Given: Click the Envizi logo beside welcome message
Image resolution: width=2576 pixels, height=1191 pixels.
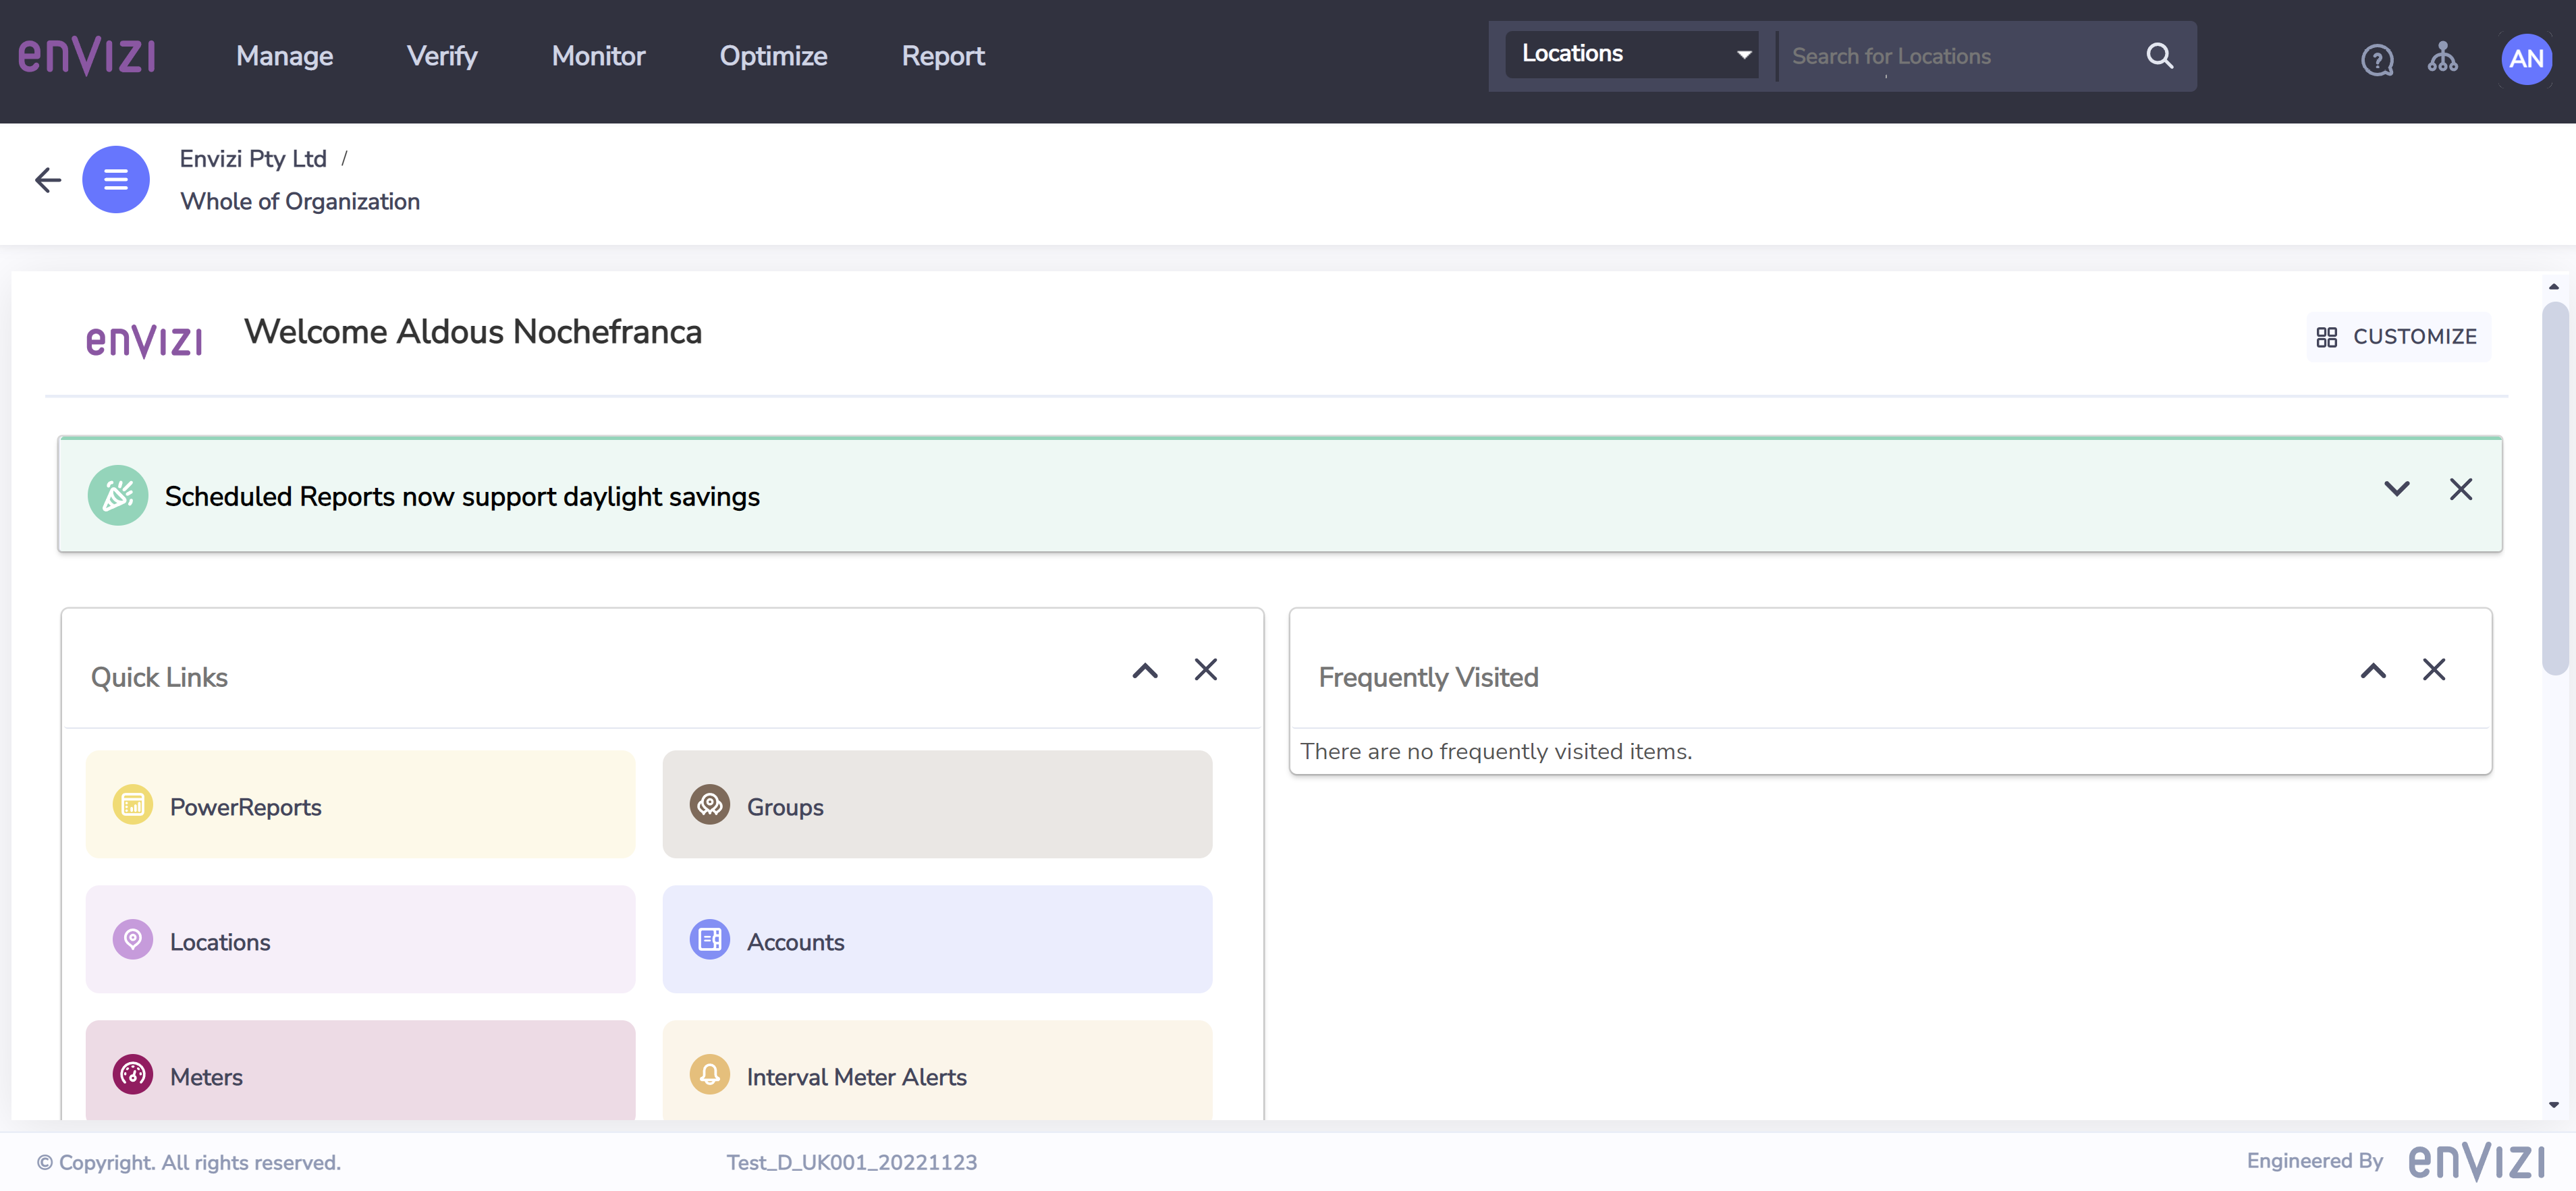Looking at the screenshot, I should (x=144, y=340).
